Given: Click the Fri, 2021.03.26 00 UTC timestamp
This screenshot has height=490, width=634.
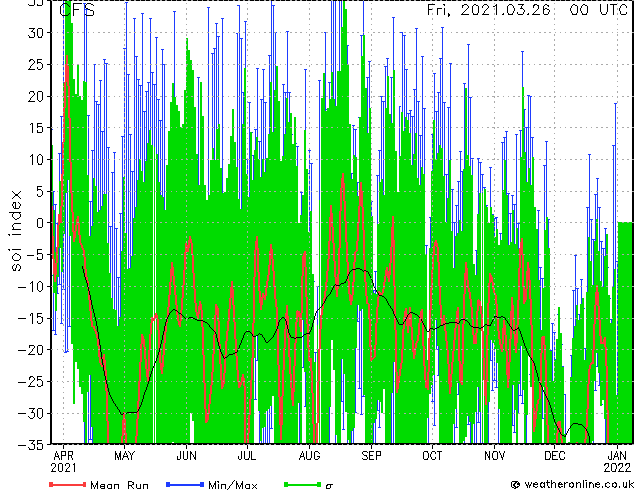Looking at the screenshot, I should pyautogui.click(x=527, y=10).
